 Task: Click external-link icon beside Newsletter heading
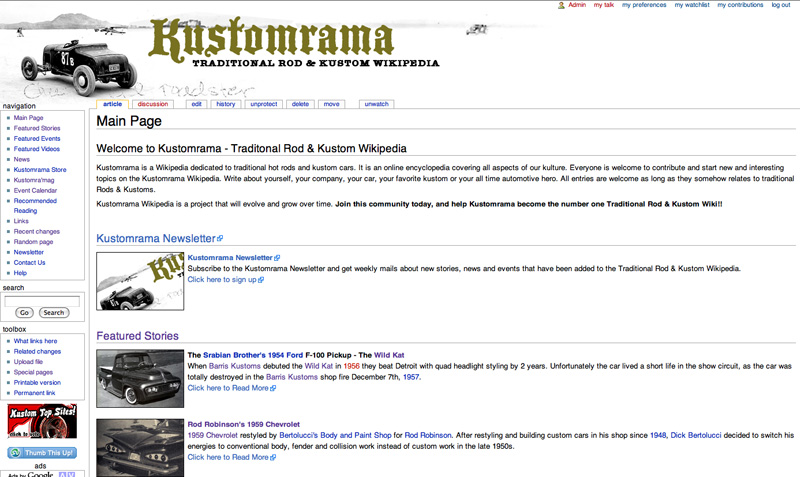click(220, 239)
